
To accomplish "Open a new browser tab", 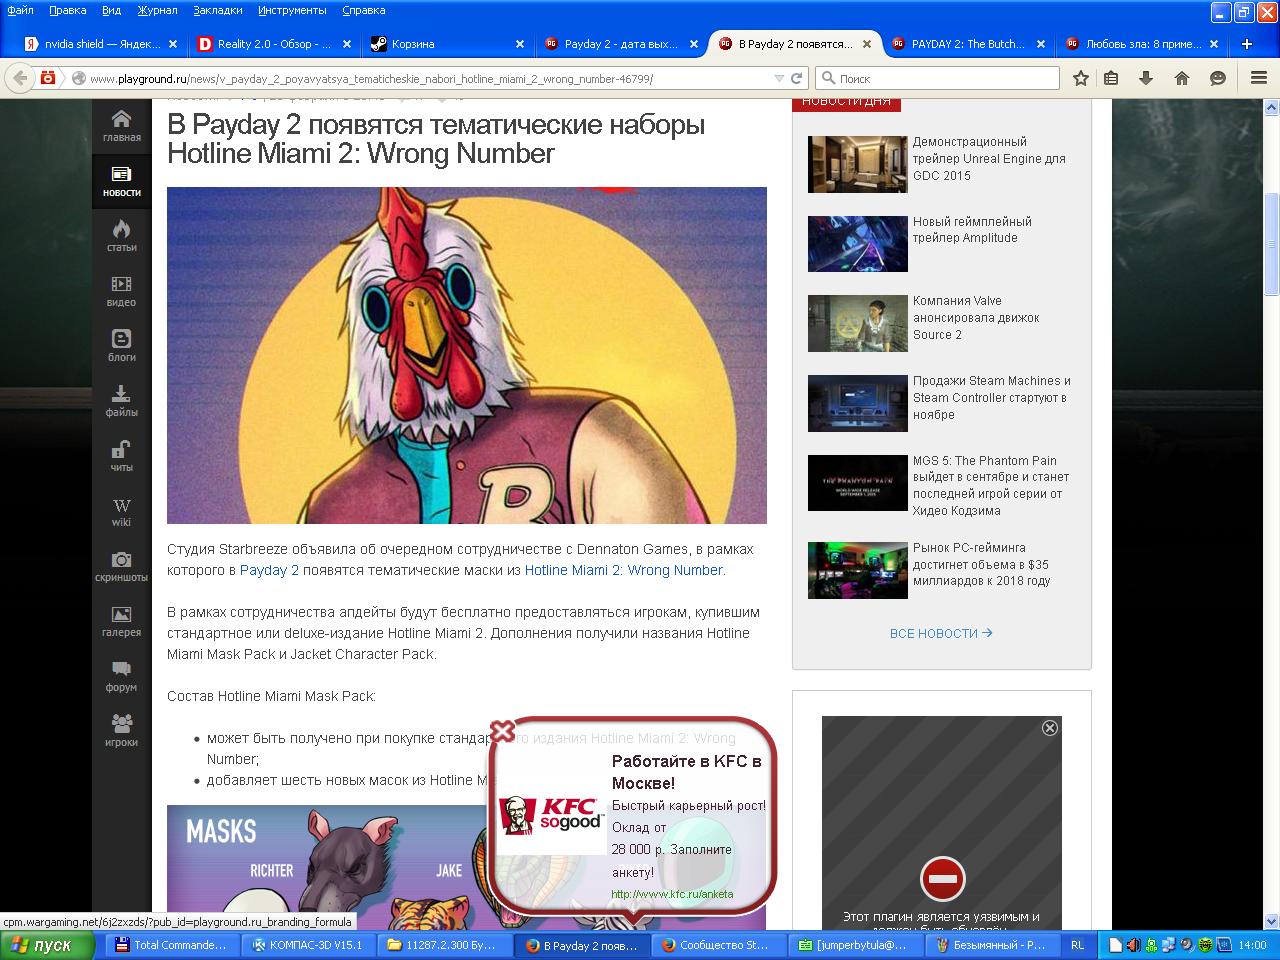I will pyautogui.click(x=1247, y=44).
